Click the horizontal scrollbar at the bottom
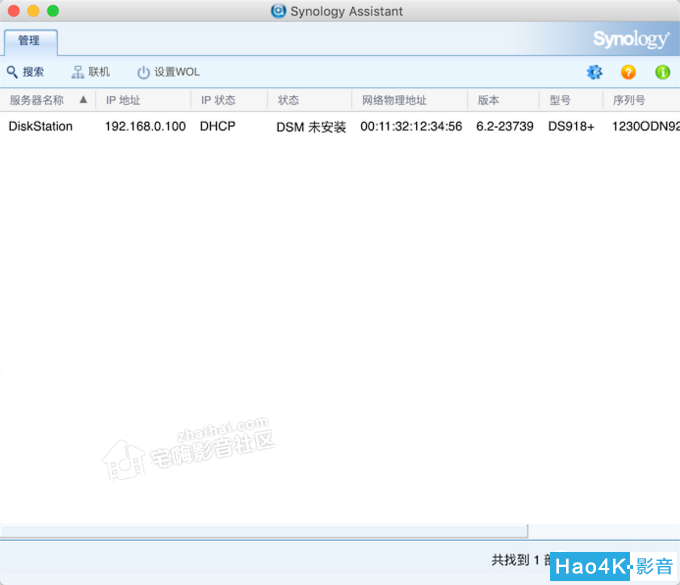 click(x=264, y=531)
